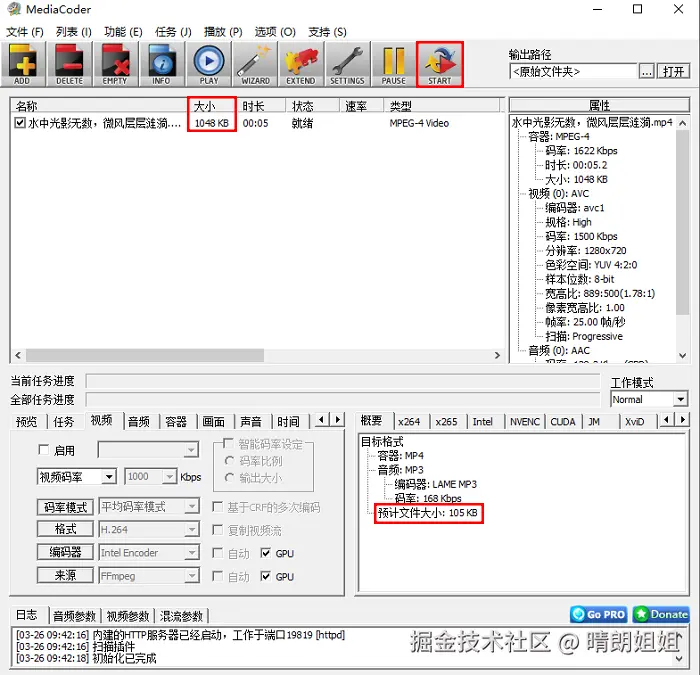Click the output path input field
The width and height of the screenshot is (700, 675).
click(573, 71)
